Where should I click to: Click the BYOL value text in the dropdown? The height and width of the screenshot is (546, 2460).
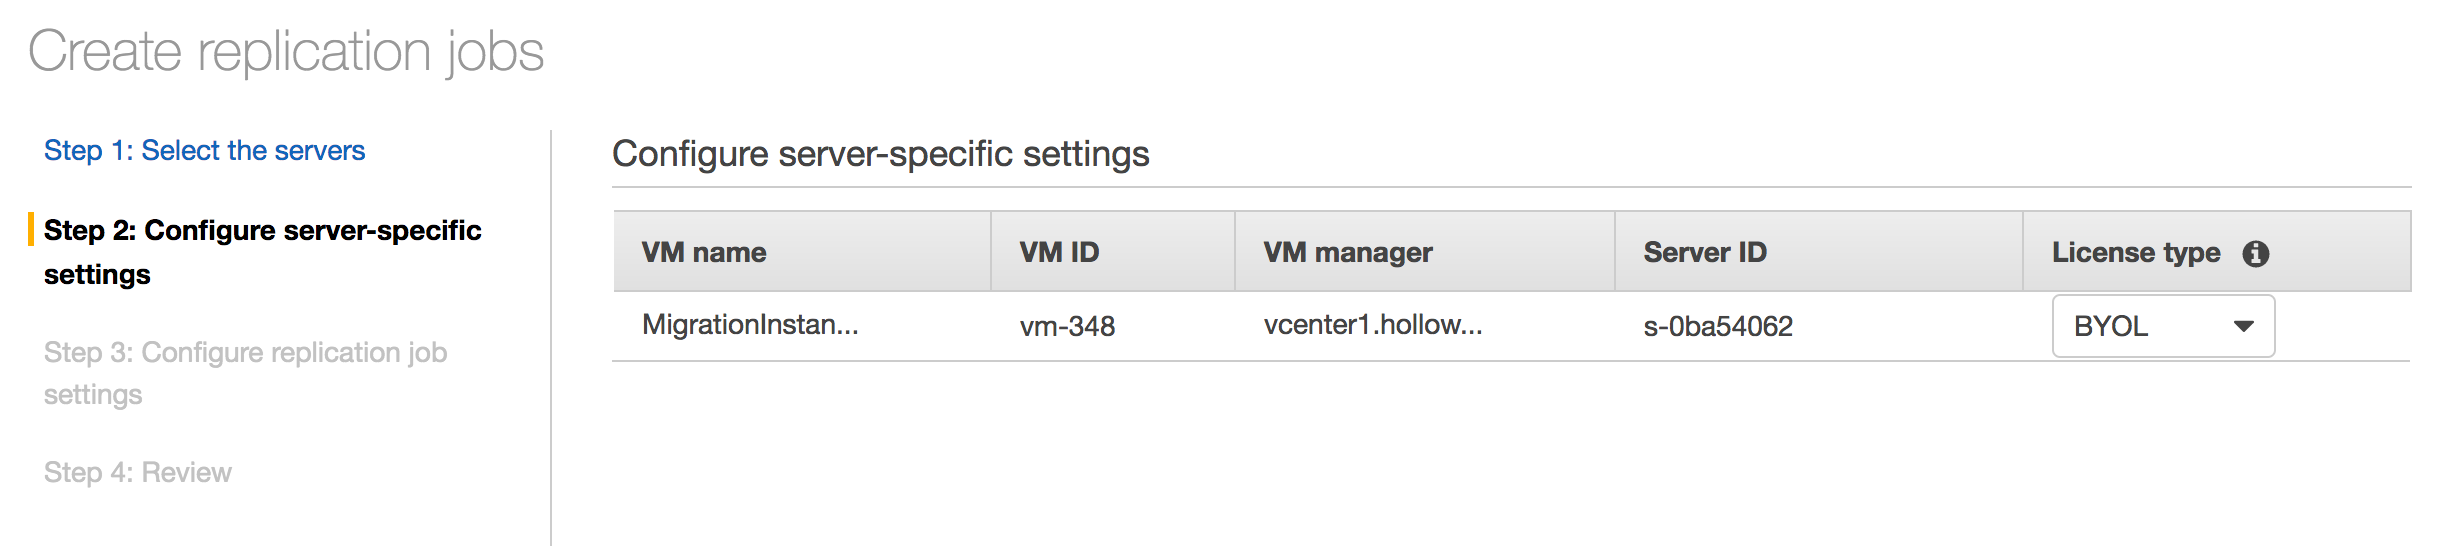pos(2110,326)
